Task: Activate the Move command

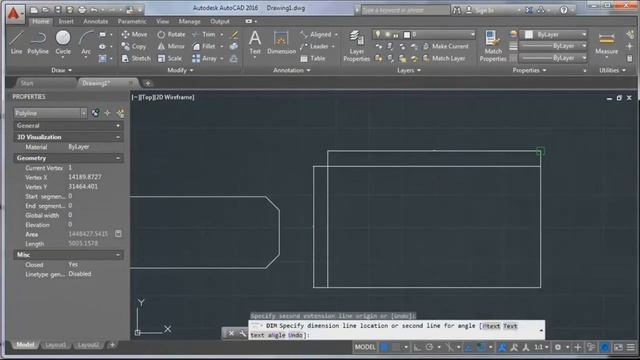Action: (x=134, y=35)
